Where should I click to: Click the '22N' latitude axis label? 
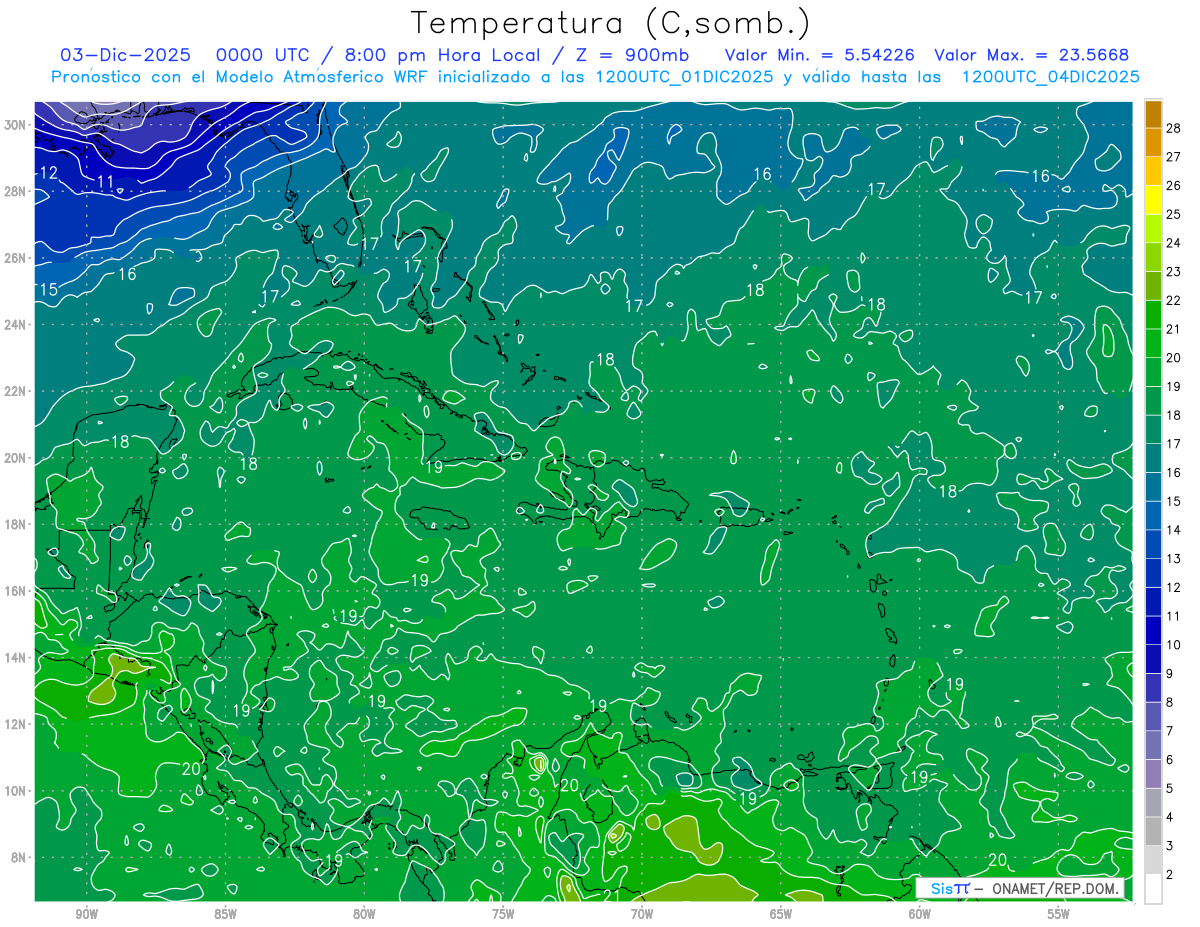pos(16,391)
